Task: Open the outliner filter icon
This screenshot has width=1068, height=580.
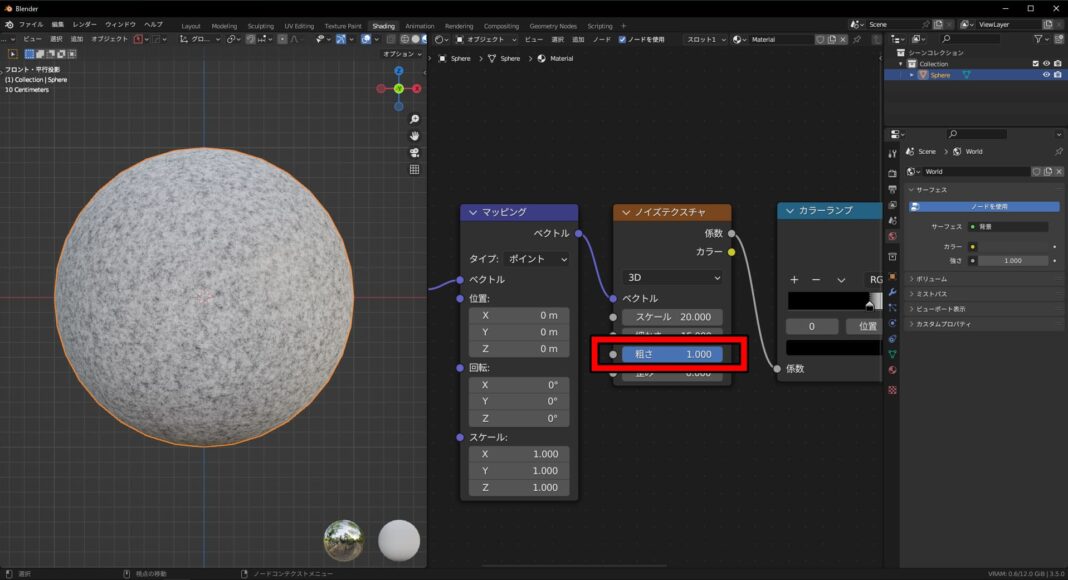Action: click(x=1040, y=38)
